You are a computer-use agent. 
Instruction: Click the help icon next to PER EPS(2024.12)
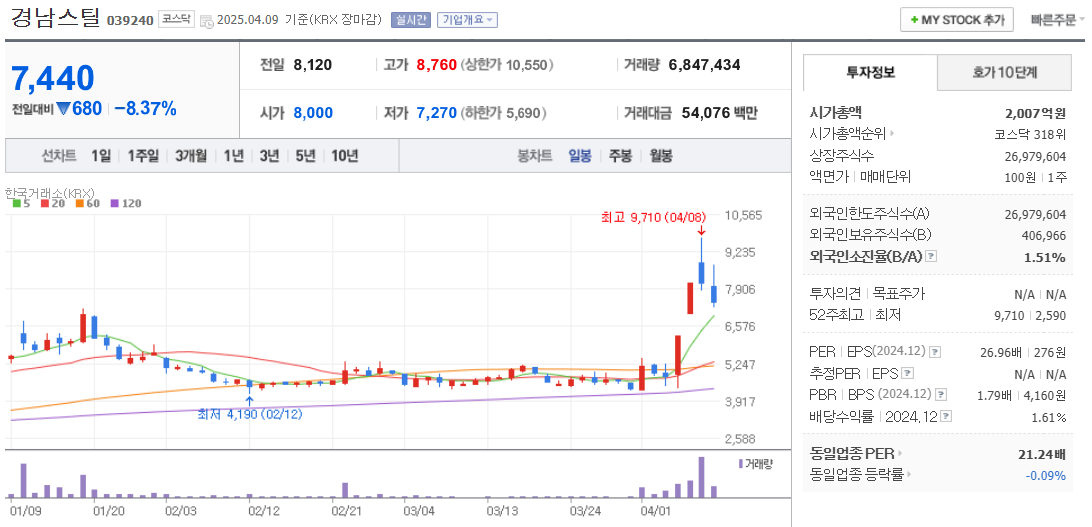[x=935, y=352]
